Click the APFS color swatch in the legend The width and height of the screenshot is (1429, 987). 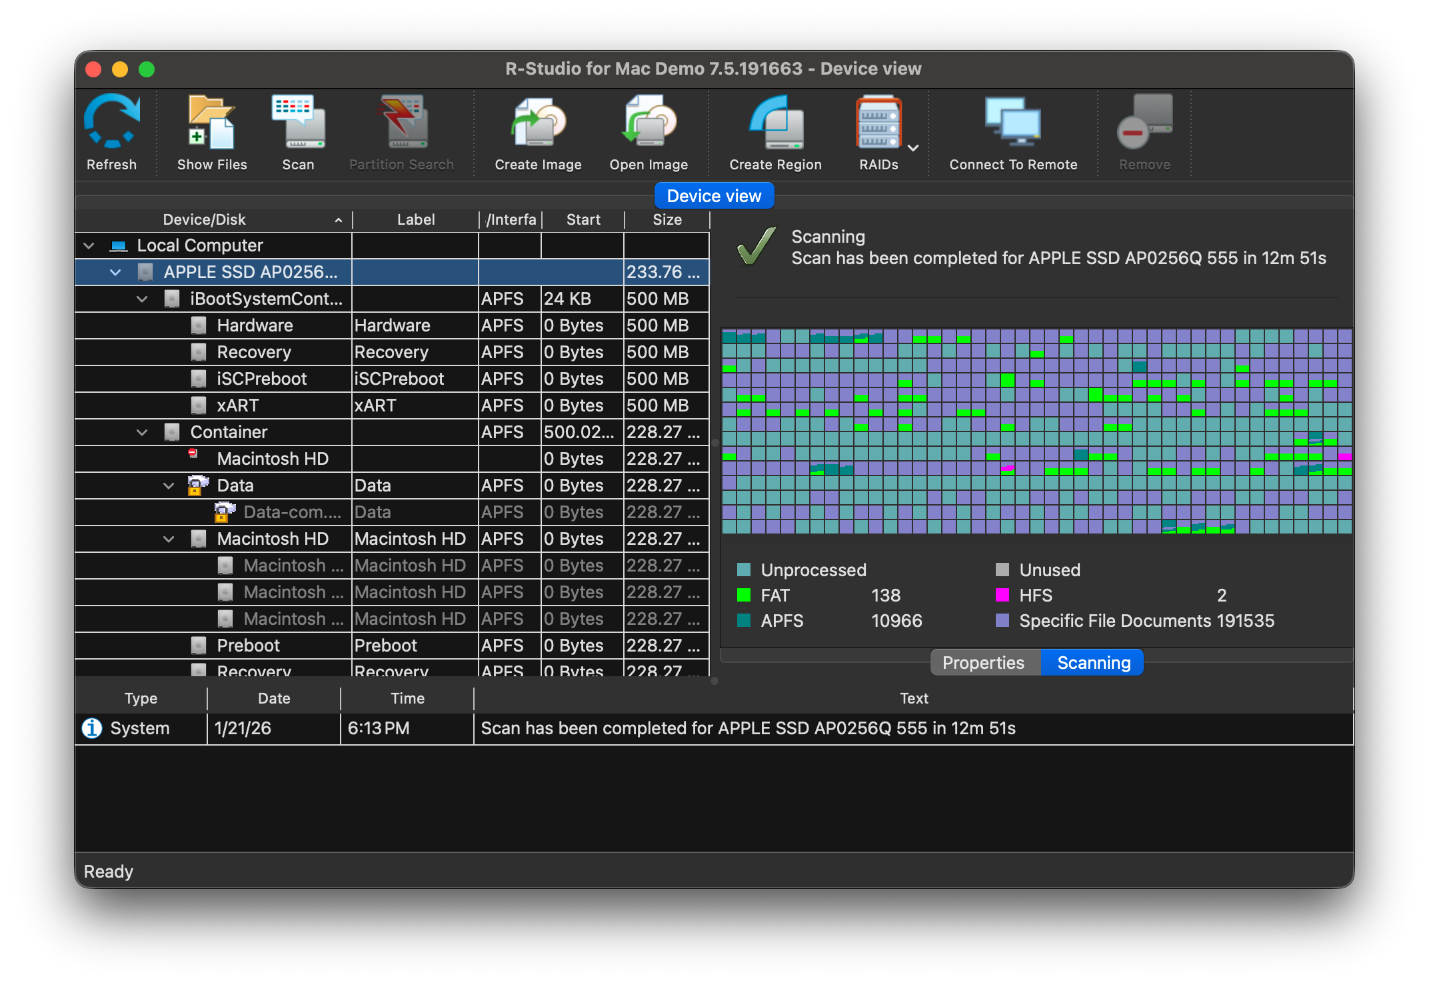click(743, 620)
